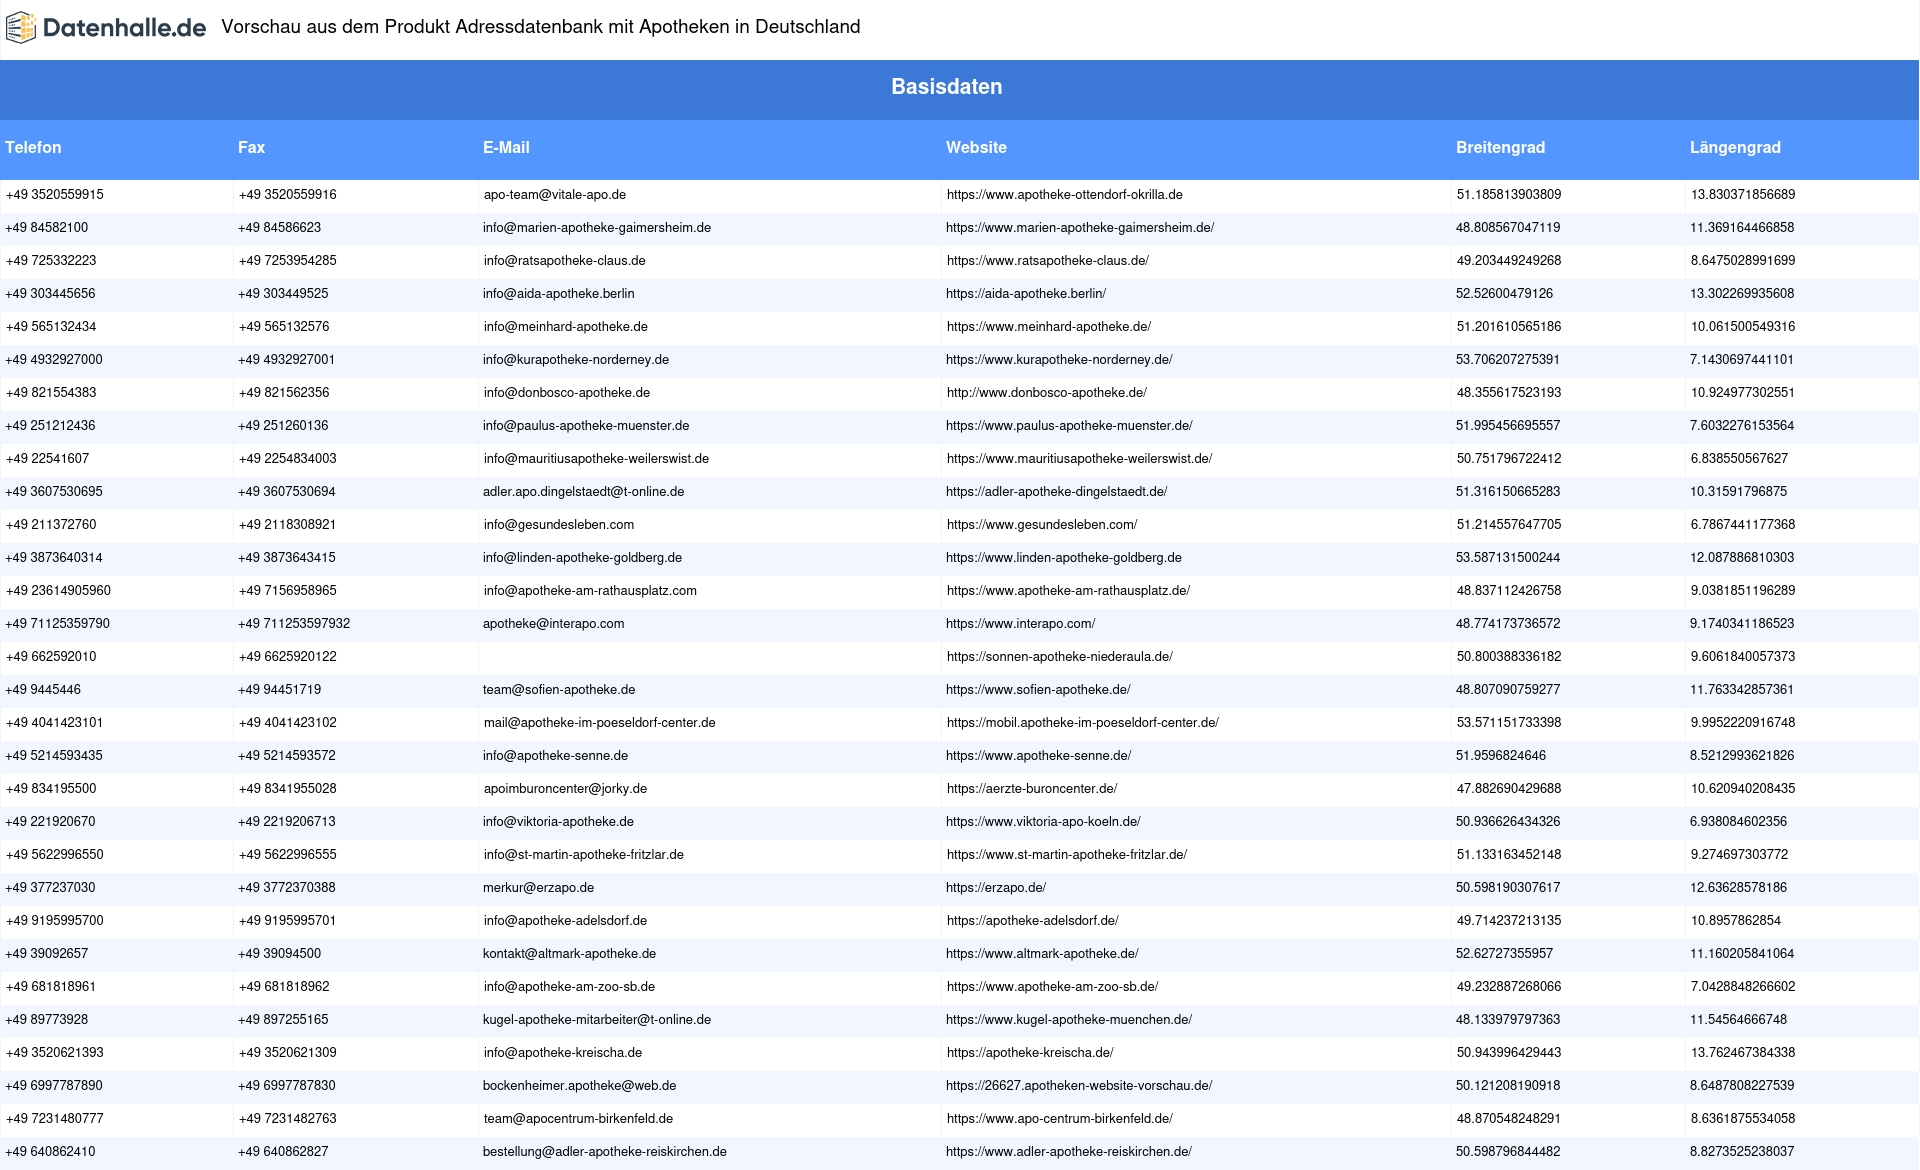Click fax number +49 84586623
The image size is (1920, 1170).
tap(280, 228)
